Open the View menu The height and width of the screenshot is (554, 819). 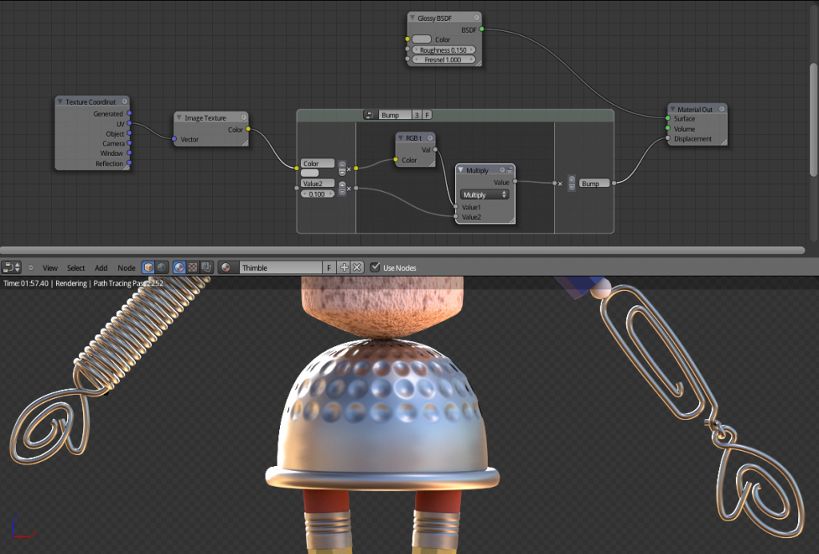coord(50,268)
